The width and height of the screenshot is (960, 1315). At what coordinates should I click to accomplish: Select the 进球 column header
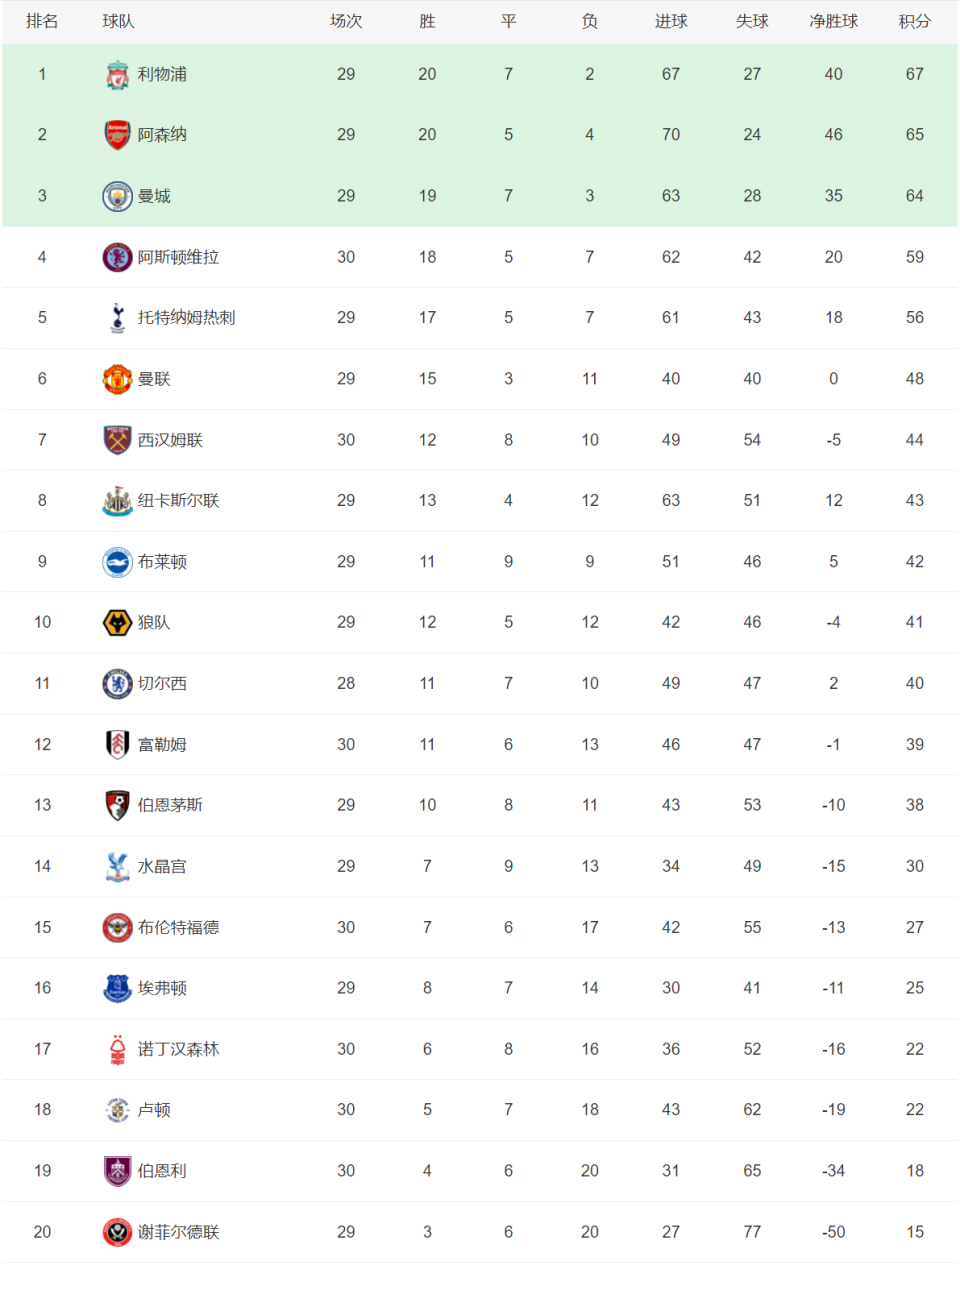tap(671, 21)
